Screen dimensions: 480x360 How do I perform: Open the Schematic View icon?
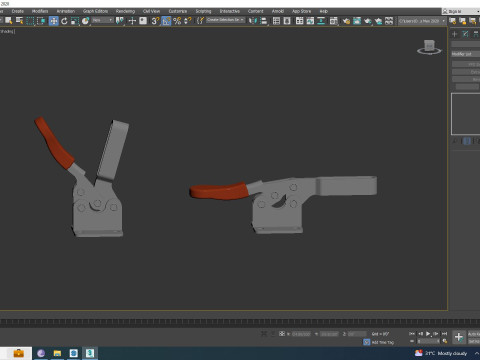(321, 21)
